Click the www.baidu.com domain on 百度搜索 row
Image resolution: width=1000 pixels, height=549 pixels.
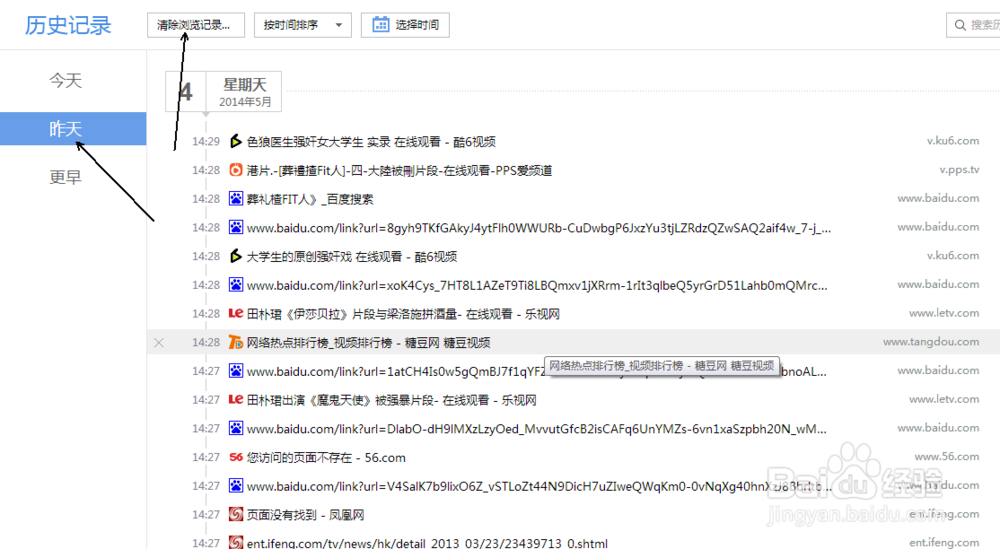[938, 198]
